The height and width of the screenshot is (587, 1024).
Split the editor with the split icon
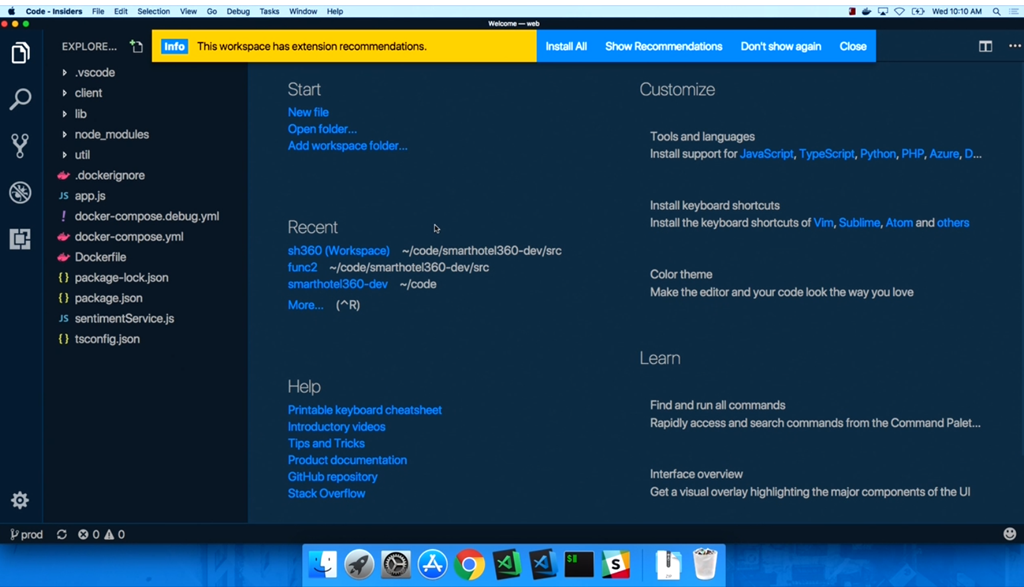coord(985,46)
